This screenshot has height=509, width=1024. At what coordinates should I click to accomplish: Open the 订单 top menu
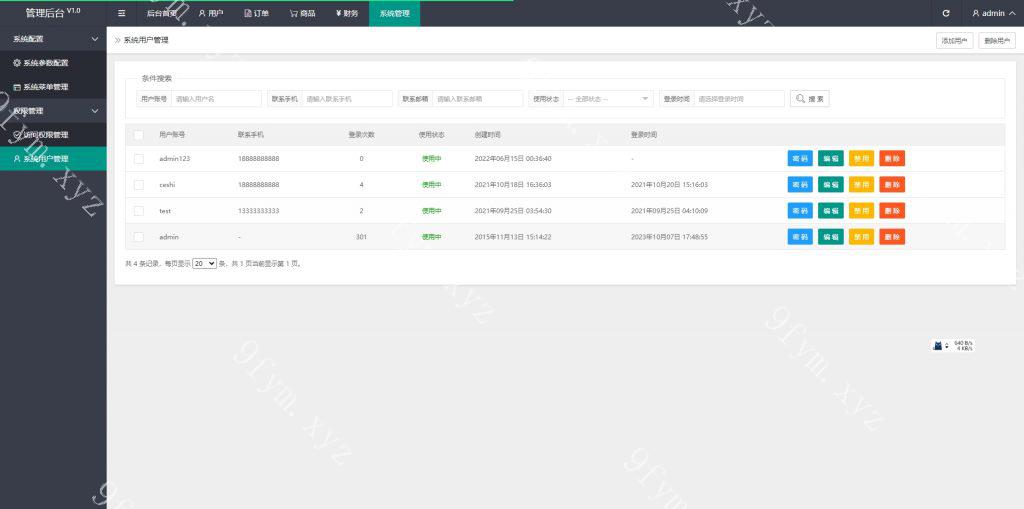256,13
